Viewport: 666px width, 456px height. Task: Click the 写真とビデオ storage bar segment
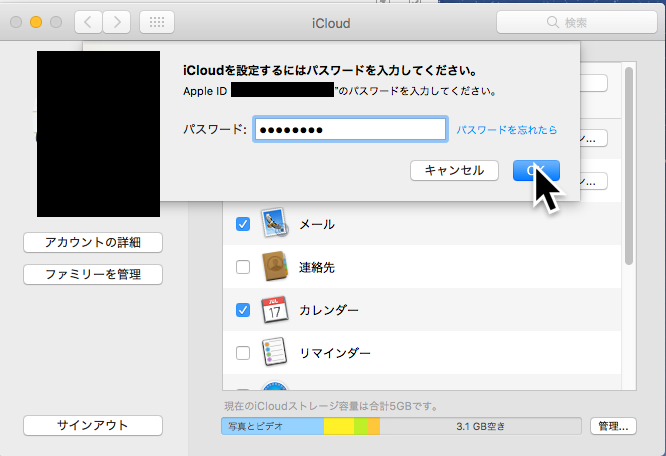(x=272, y=427)
